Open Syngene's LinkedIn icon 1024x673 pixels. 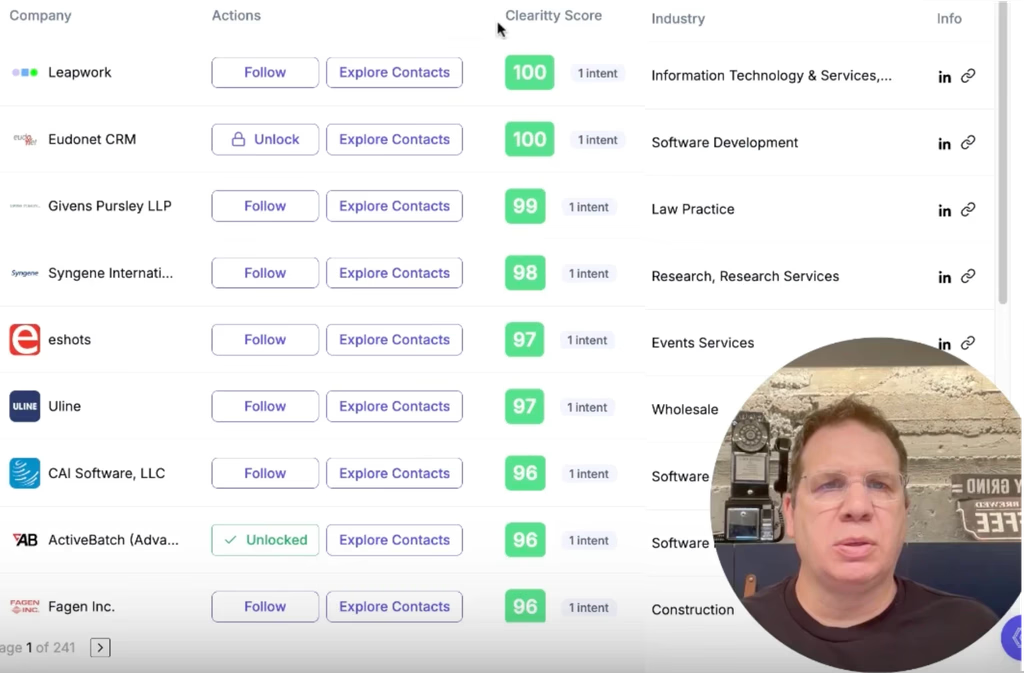point(944,277)
